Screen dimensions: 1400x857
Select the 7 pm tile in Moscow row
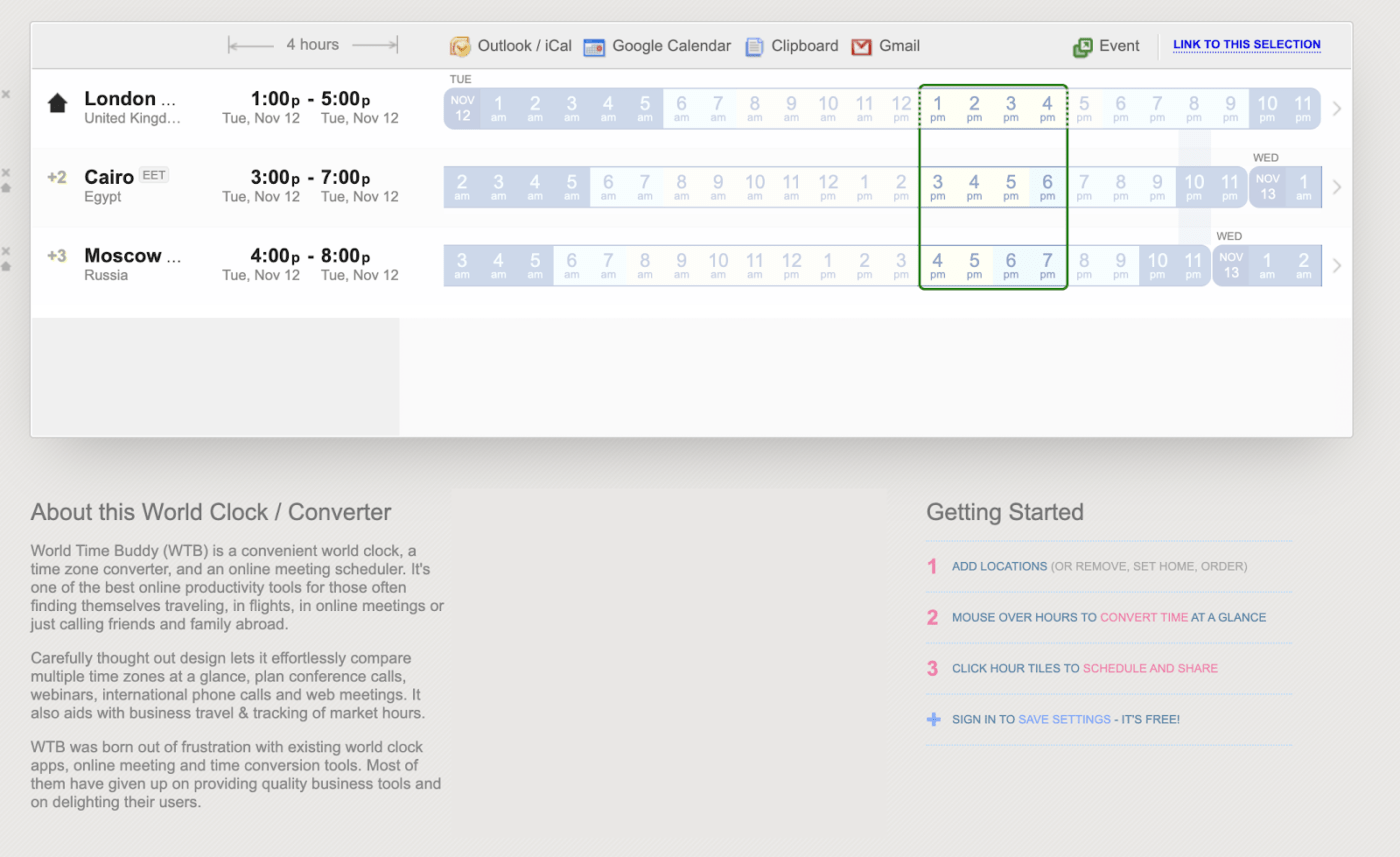click(1047, 266)
